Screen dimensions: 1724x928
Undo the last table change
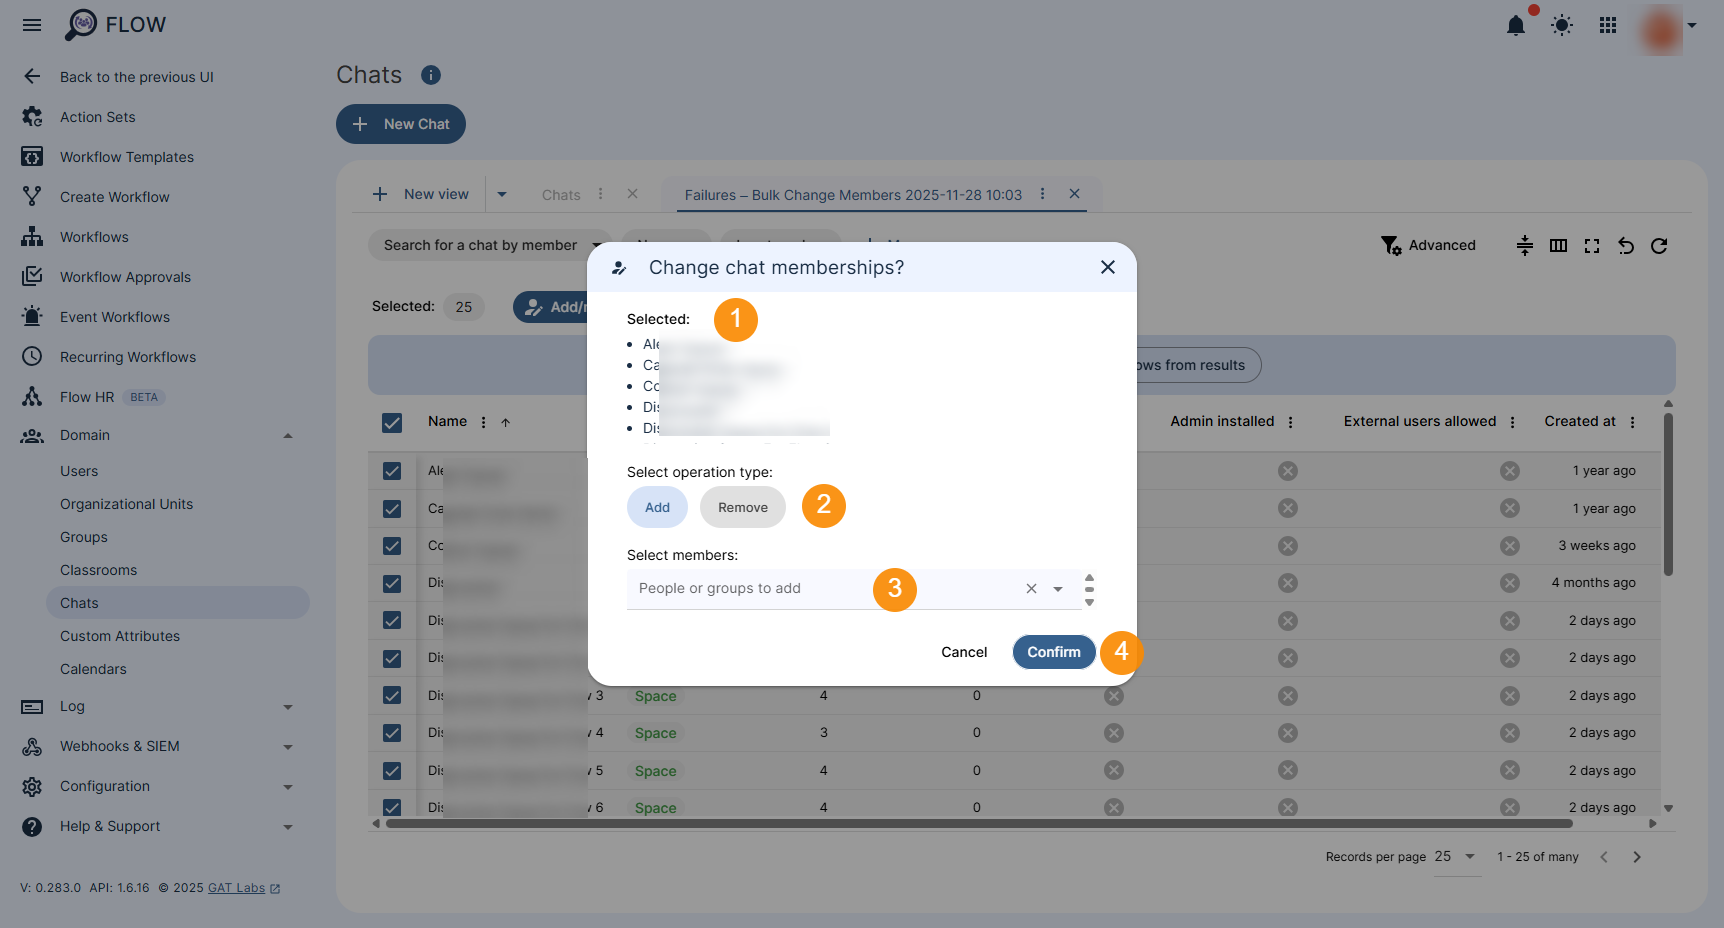click(x=1625, y=245)
